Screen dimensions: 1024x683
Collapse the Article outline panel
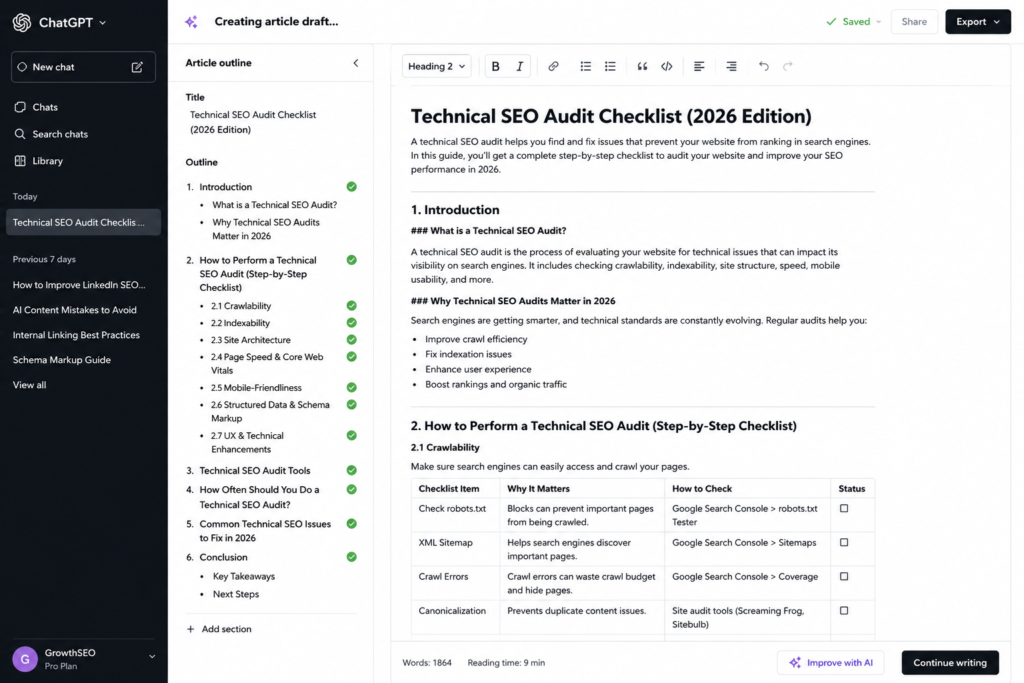pyautogui.click(x=356, y=63)
